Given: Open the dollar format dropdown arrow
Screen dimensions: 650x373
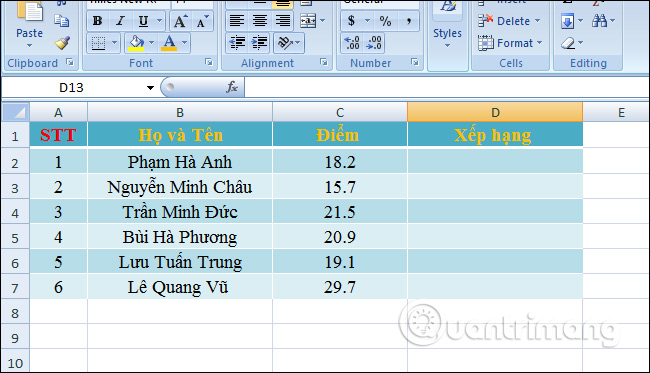Looking at the screenshot, I should pyautogui.click(x=367, y=21).
